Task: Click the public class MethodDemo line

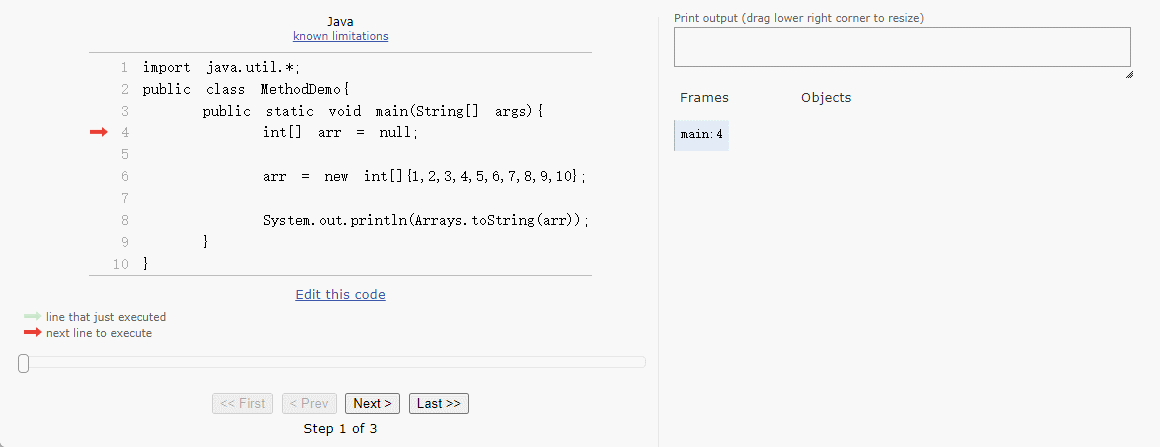Action: [246, 89]
